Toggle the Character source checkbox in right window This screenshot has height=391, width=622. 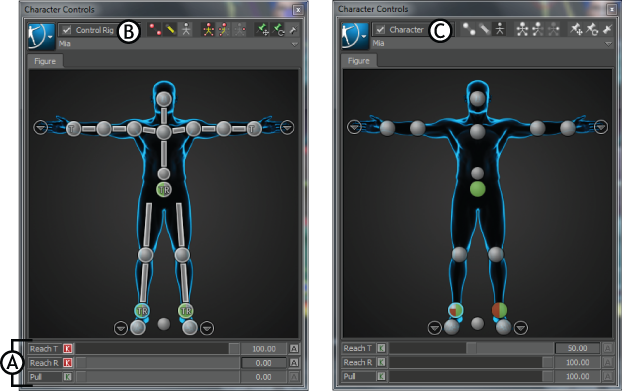click(380, 30)
